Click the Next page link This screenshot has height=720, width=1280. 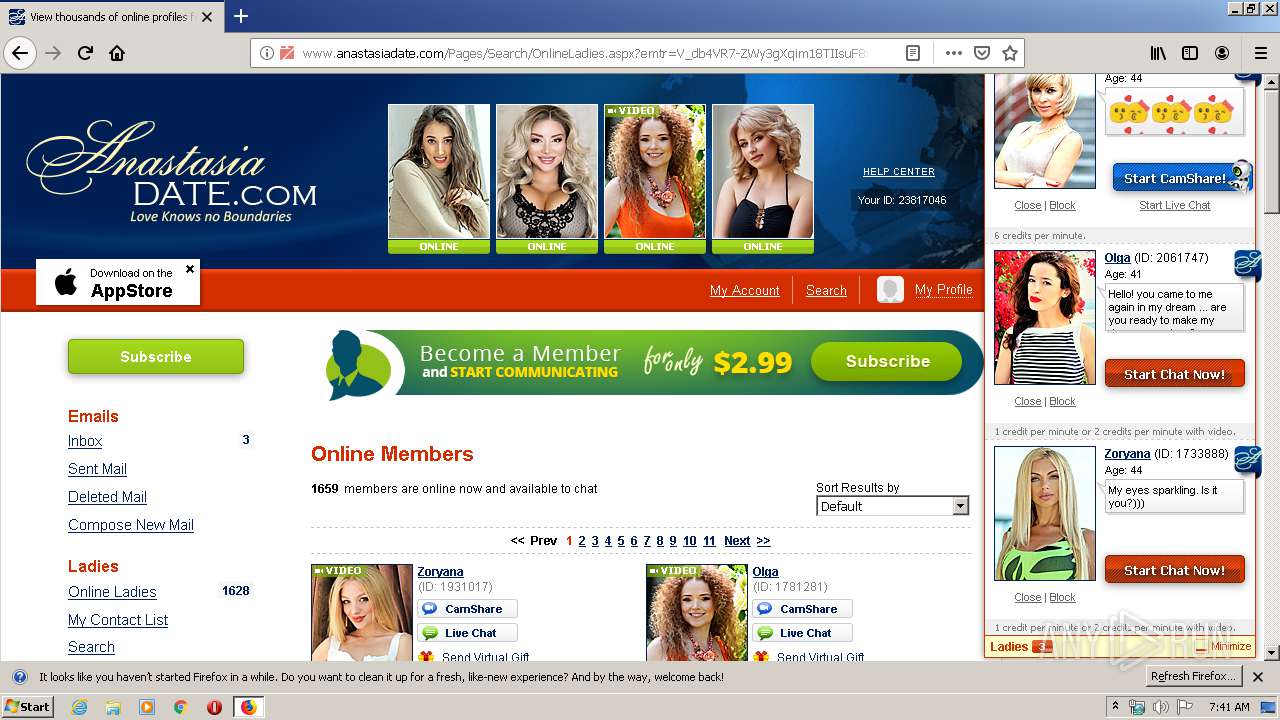[737, 541]
